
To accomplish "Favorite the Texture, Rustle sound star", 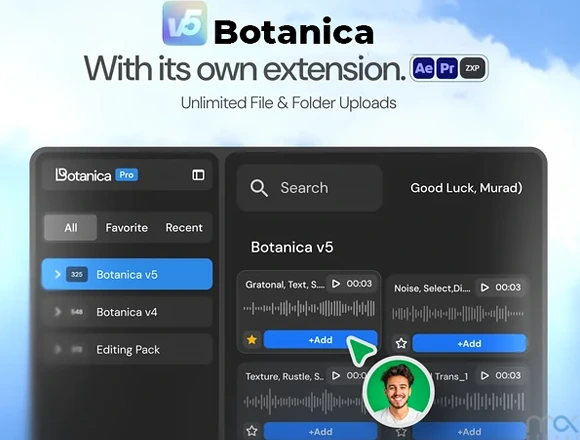I will pos(252,431).
